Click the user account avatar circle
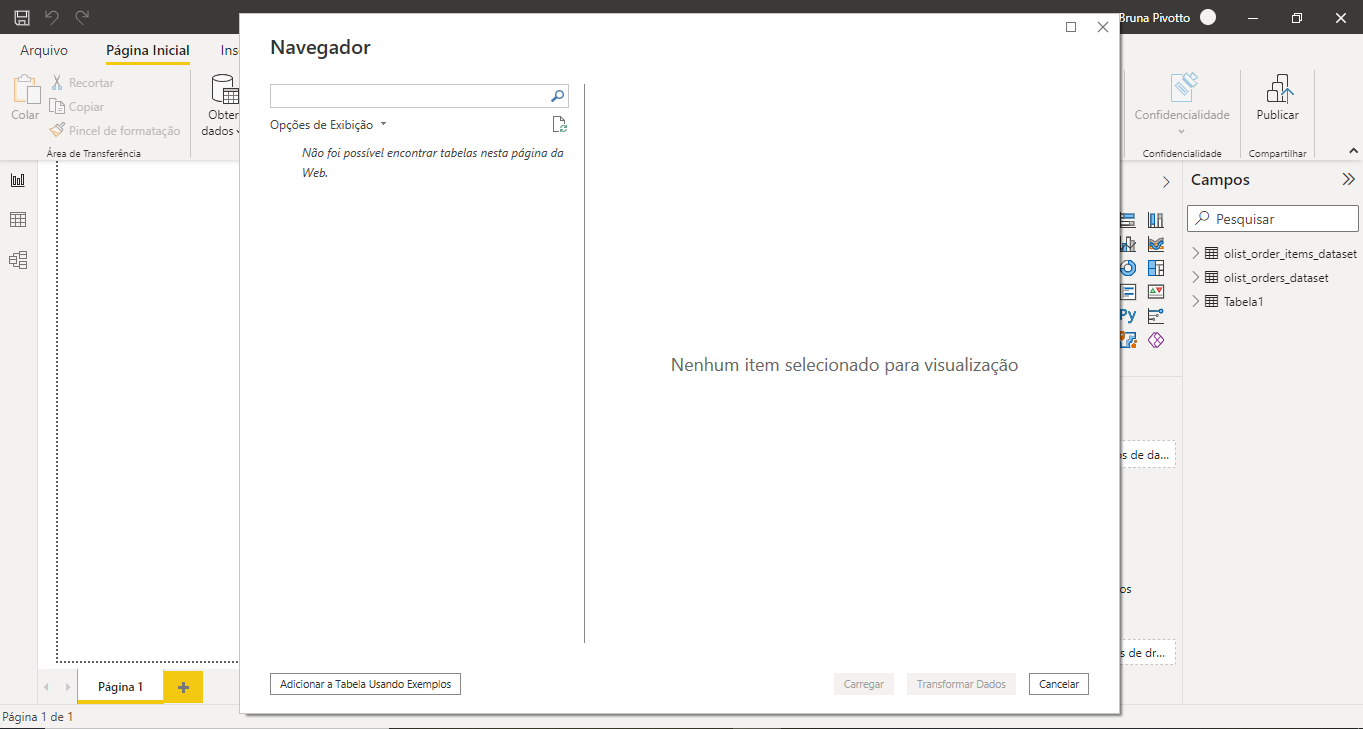This screenshot has height=729, width=1363. click(1208, 17)
